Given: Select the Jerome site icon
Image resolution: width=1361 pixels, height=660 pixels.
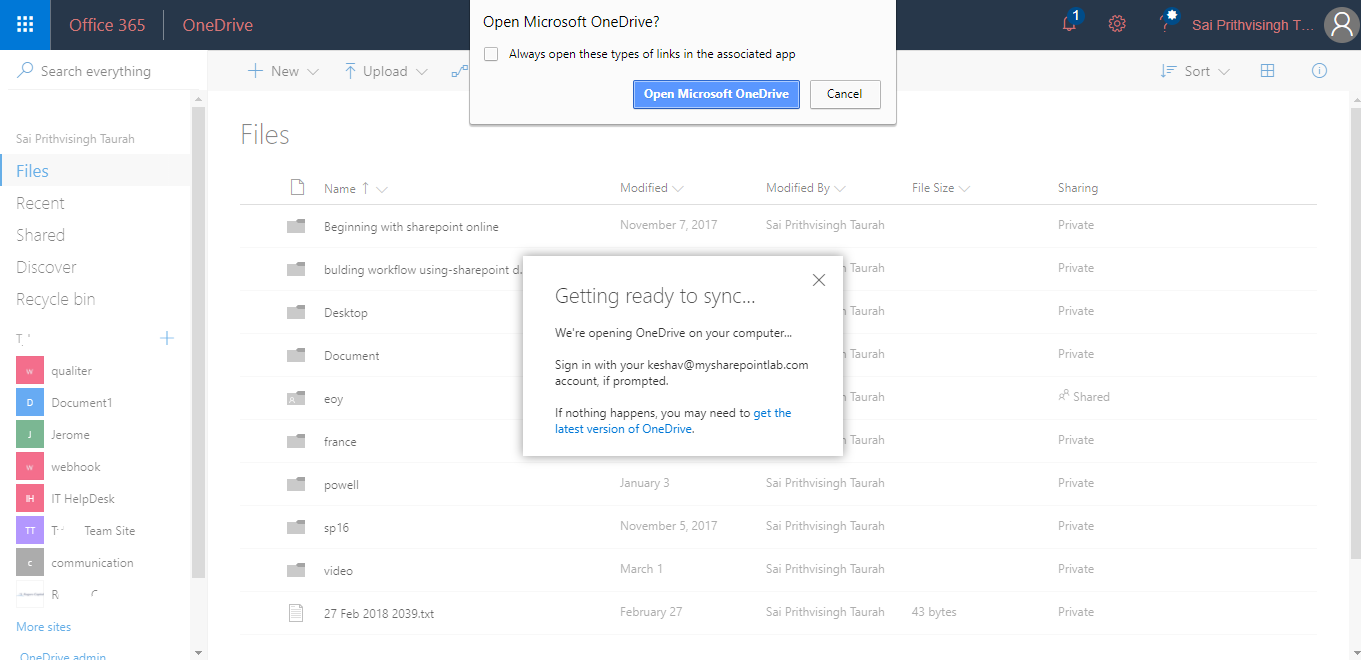Looking at the screenshot, I should (30, 435).
